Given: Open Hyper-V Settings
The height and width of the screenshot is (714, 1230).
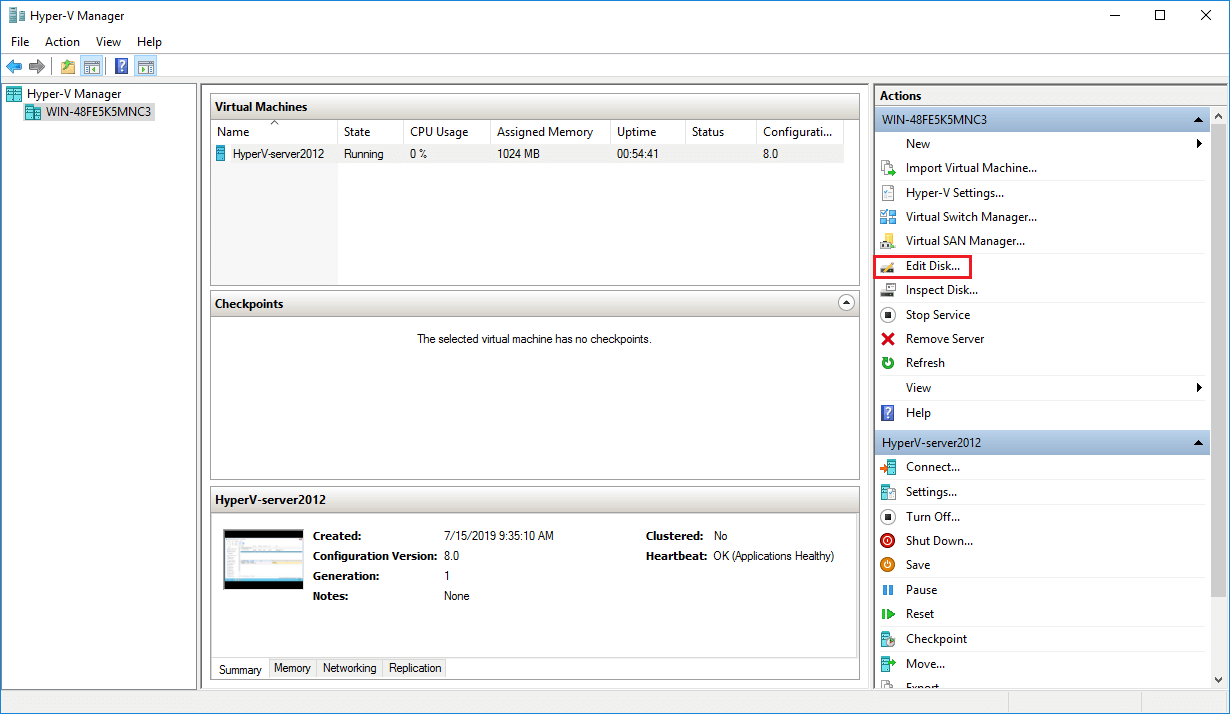Looking at the screenshot, I should (x=954, y=193).
